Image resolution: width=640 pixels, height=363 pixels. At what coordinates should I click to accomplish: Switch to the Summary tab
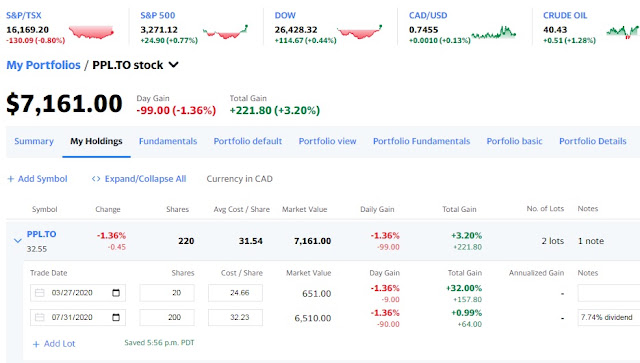34,141
